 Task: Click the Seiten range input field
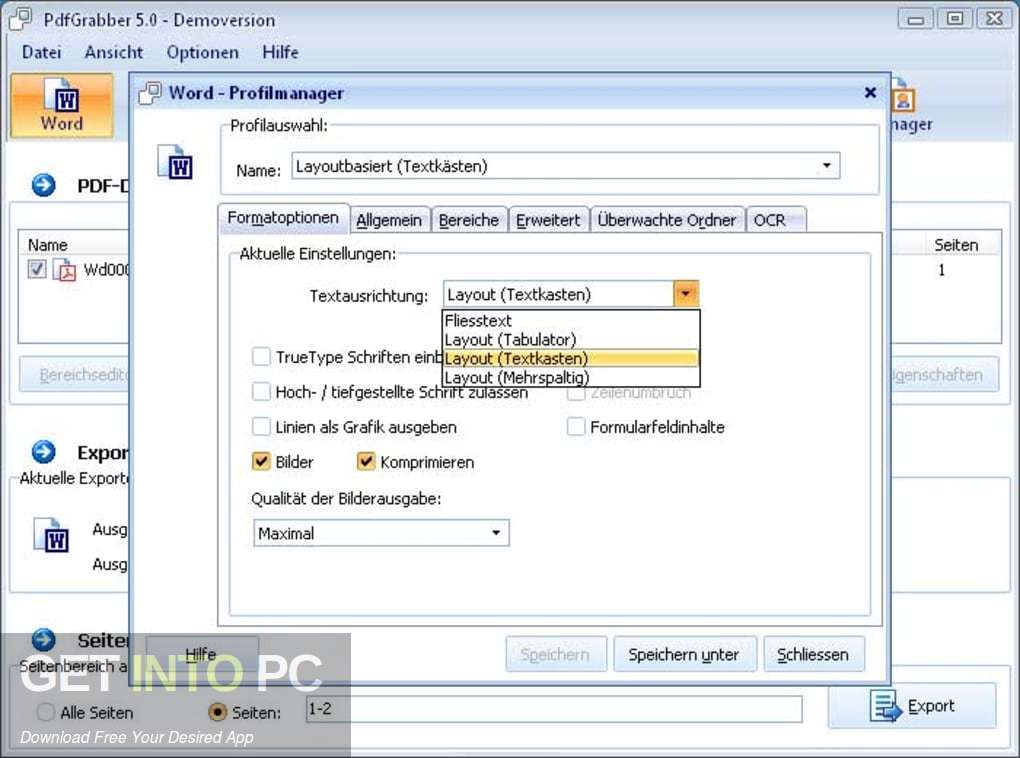(554, 709)
